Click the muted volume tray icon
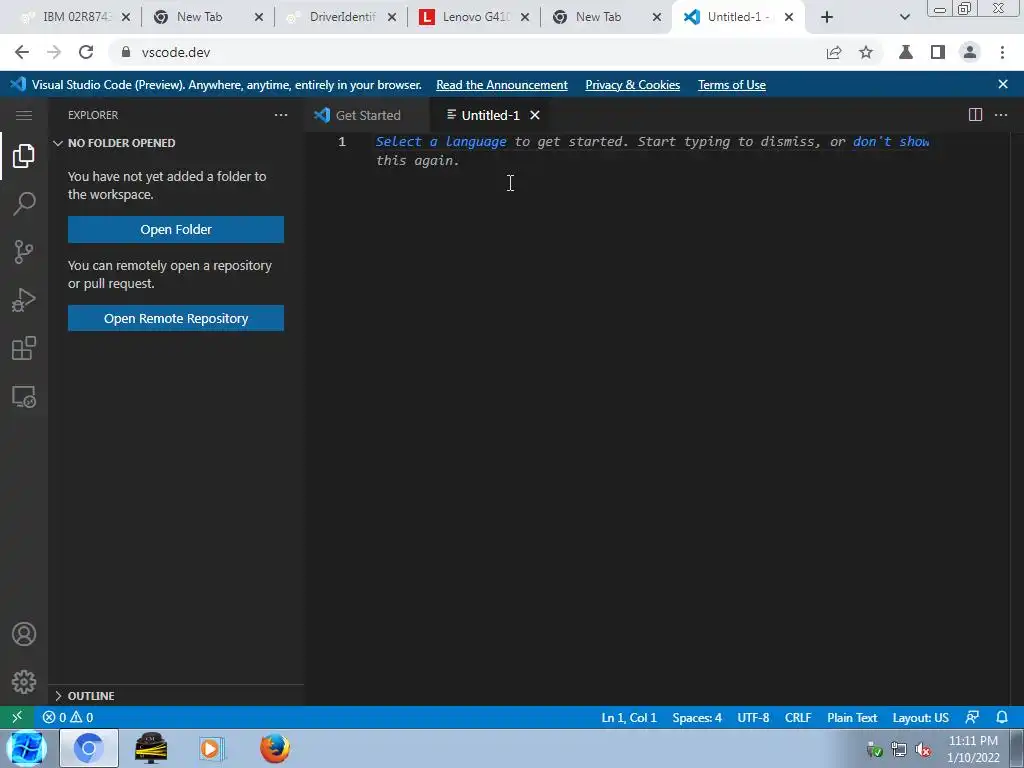 (923, 750)
